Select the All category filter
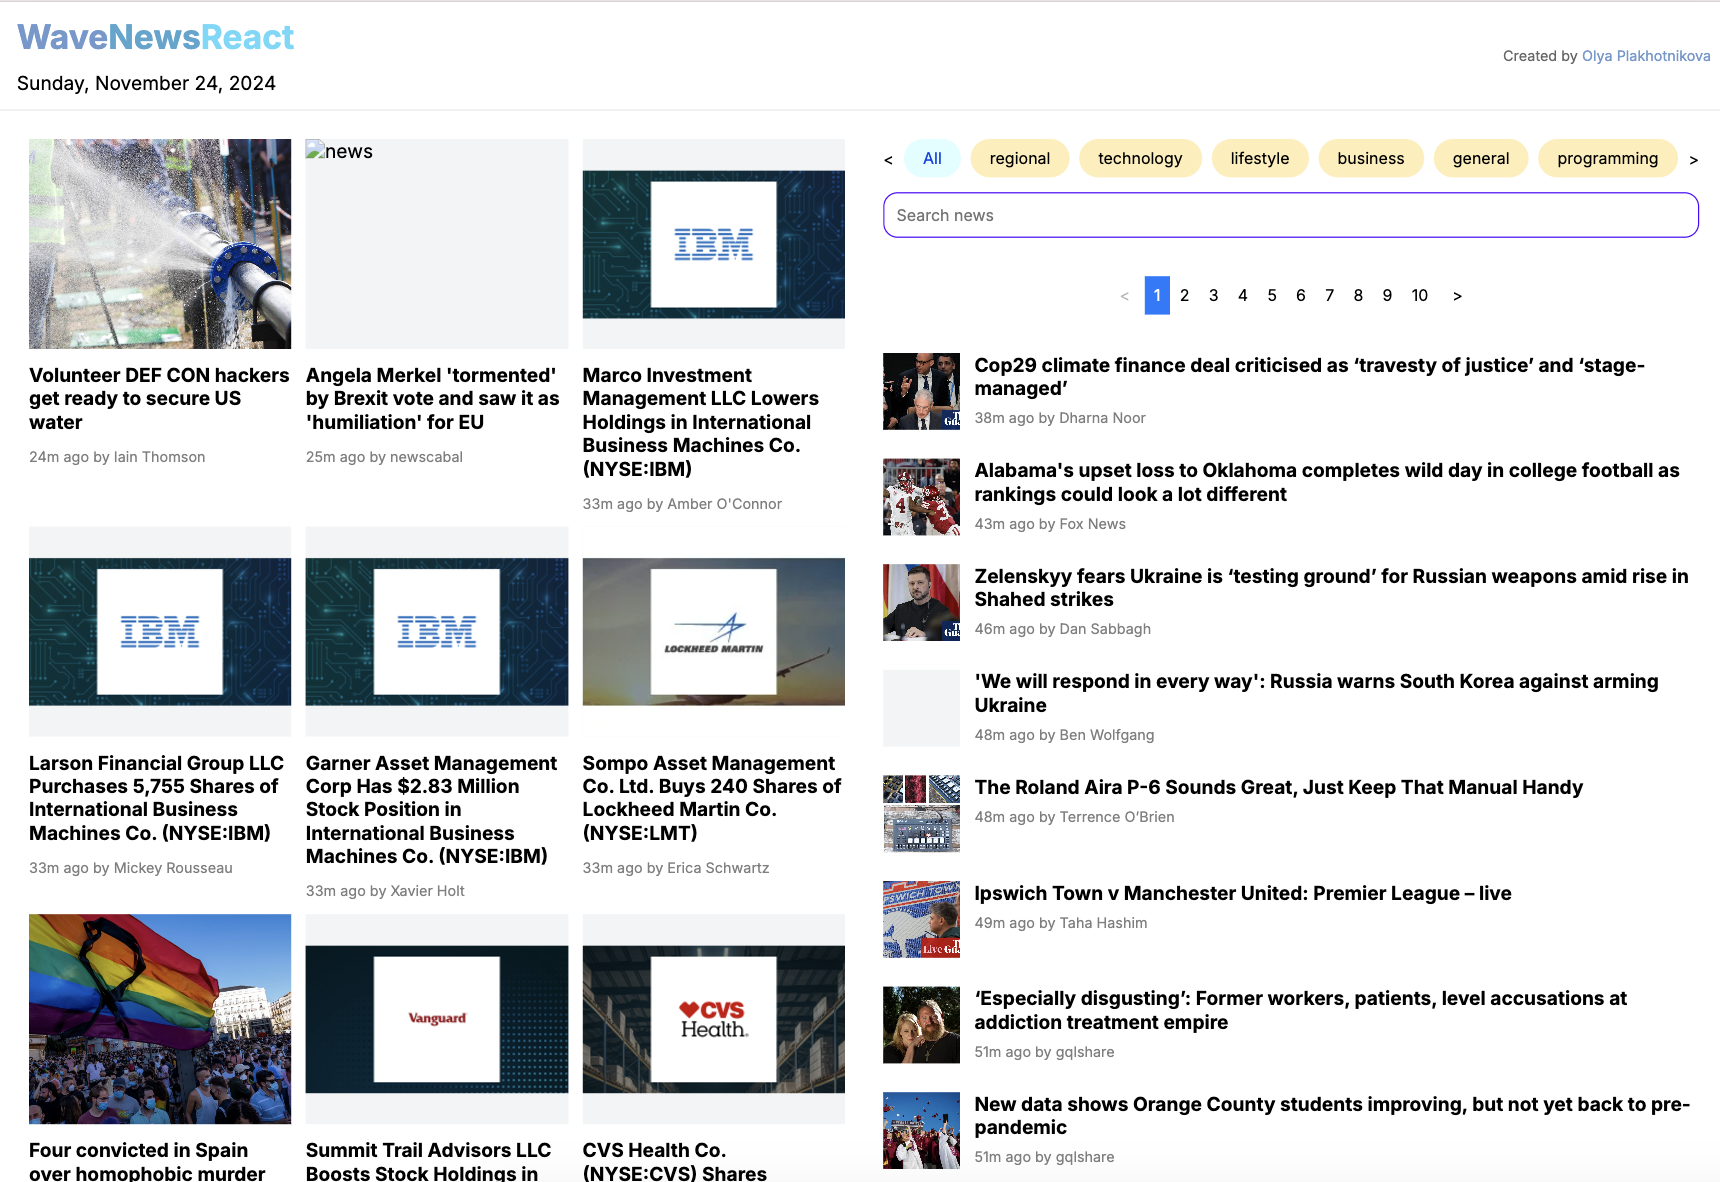 932,158
